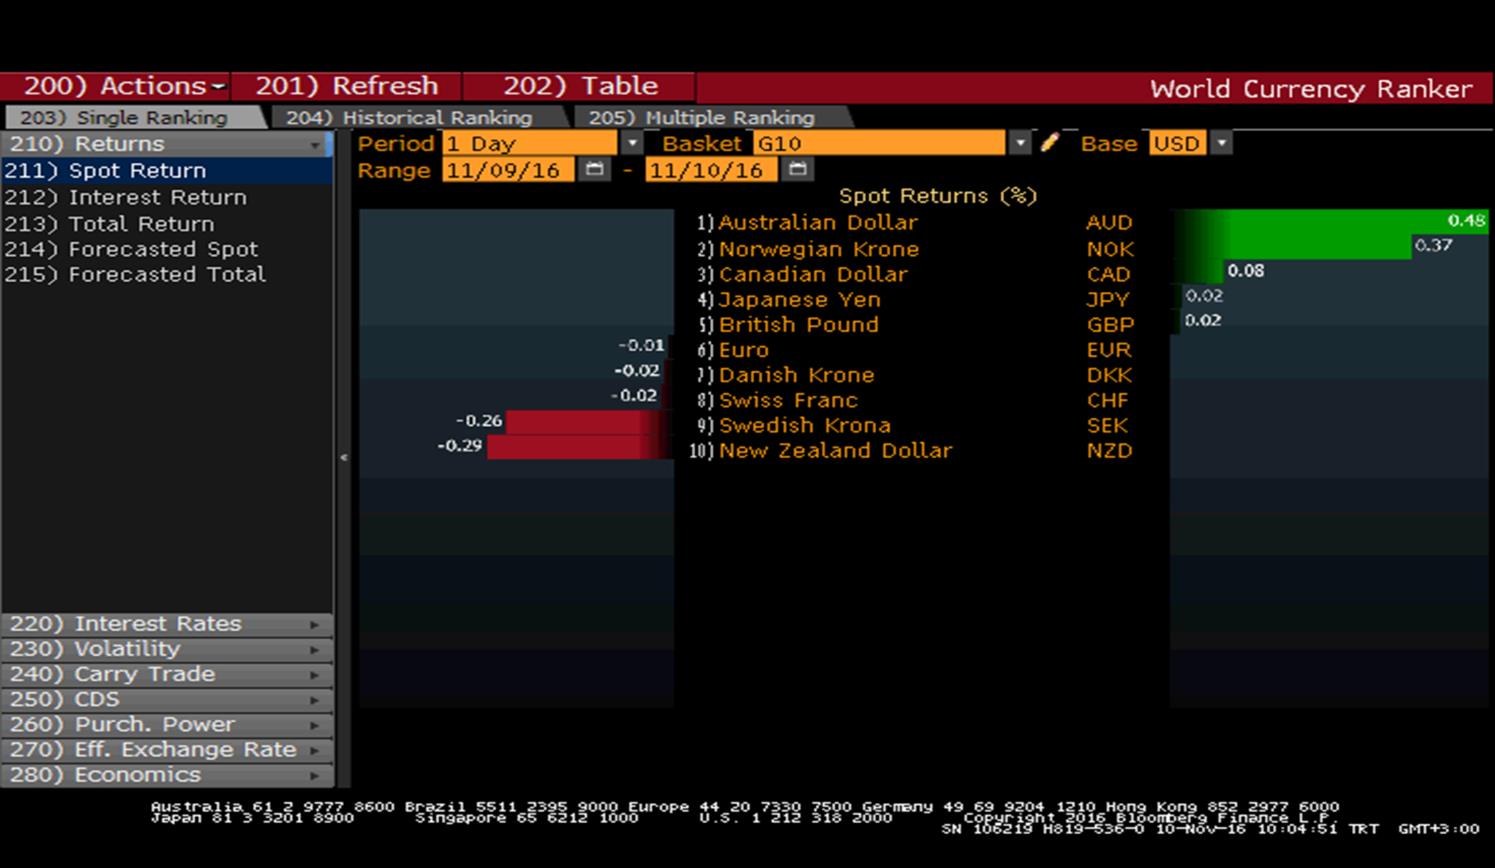The image size is (1495, 868).
Task: Click the CAD return value 0.08
Action: pos(1245,271)
